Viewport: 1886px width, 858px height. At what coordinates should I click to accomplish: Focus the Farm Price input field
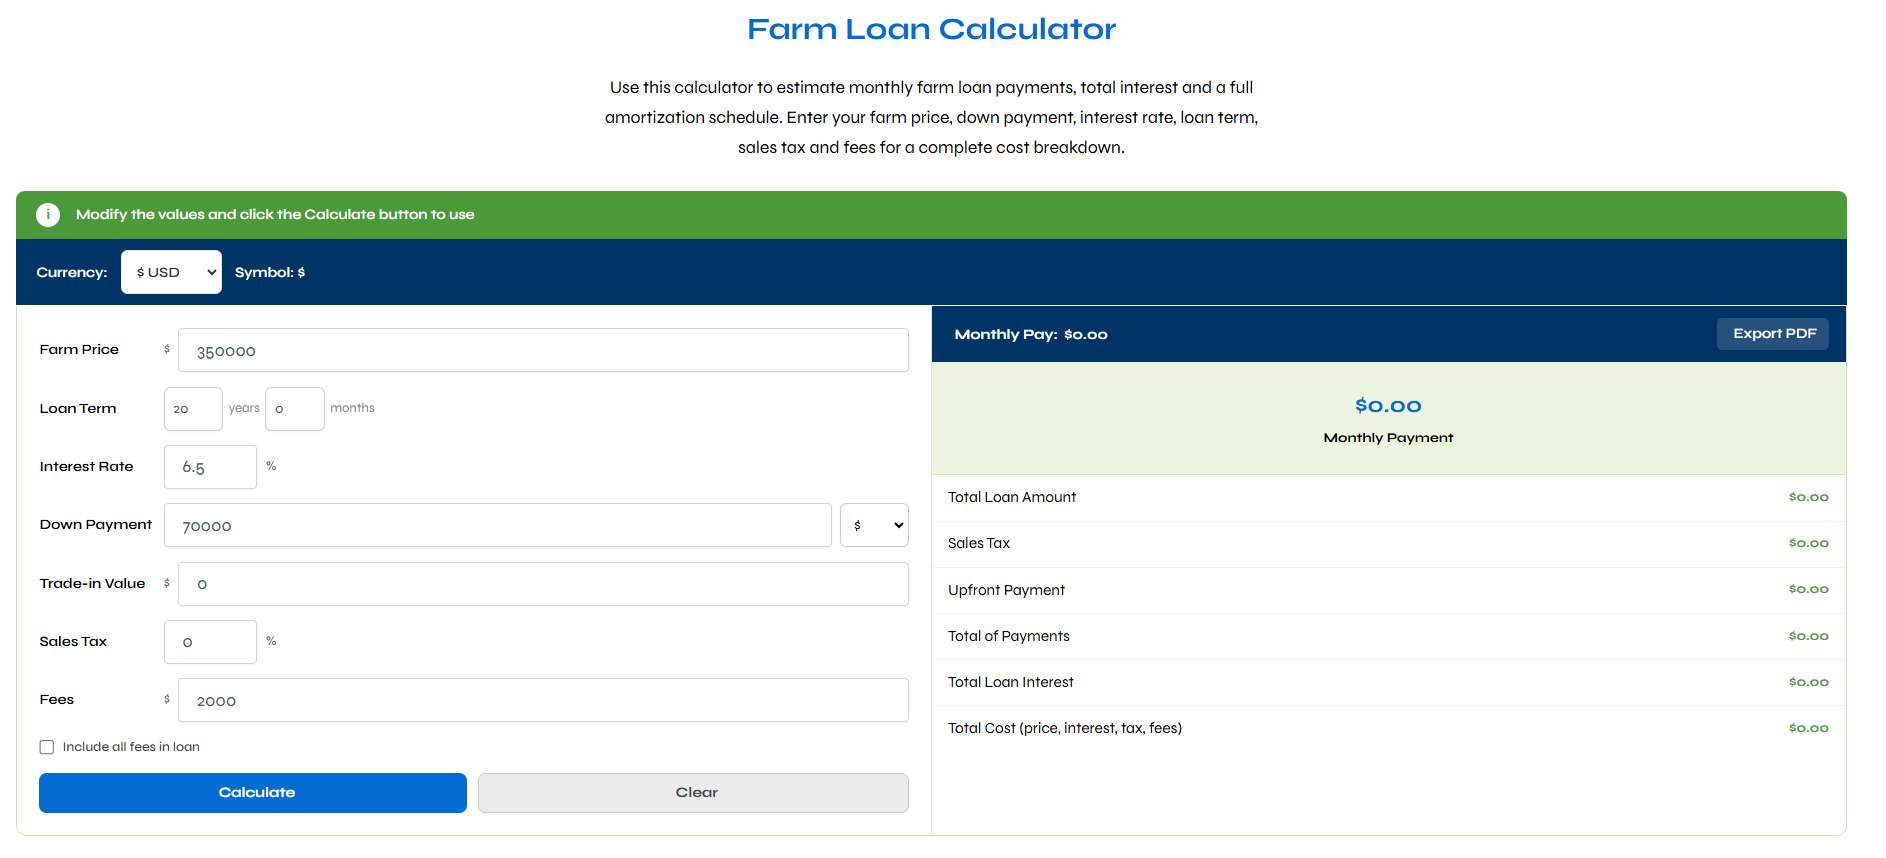(543, 350)
